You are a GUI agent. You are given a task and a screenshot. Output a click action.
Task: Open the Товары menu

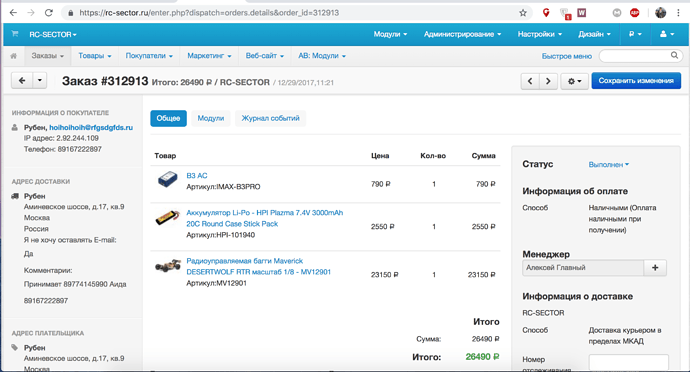coord(95,56)
